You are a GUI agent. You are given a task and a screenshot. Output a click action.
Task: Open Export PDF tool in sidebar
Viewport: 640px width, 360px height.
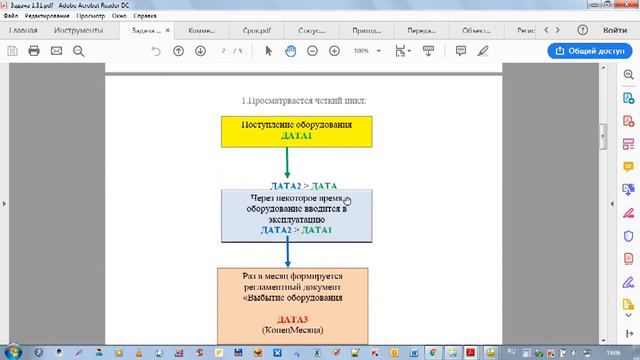click(629, 98)
